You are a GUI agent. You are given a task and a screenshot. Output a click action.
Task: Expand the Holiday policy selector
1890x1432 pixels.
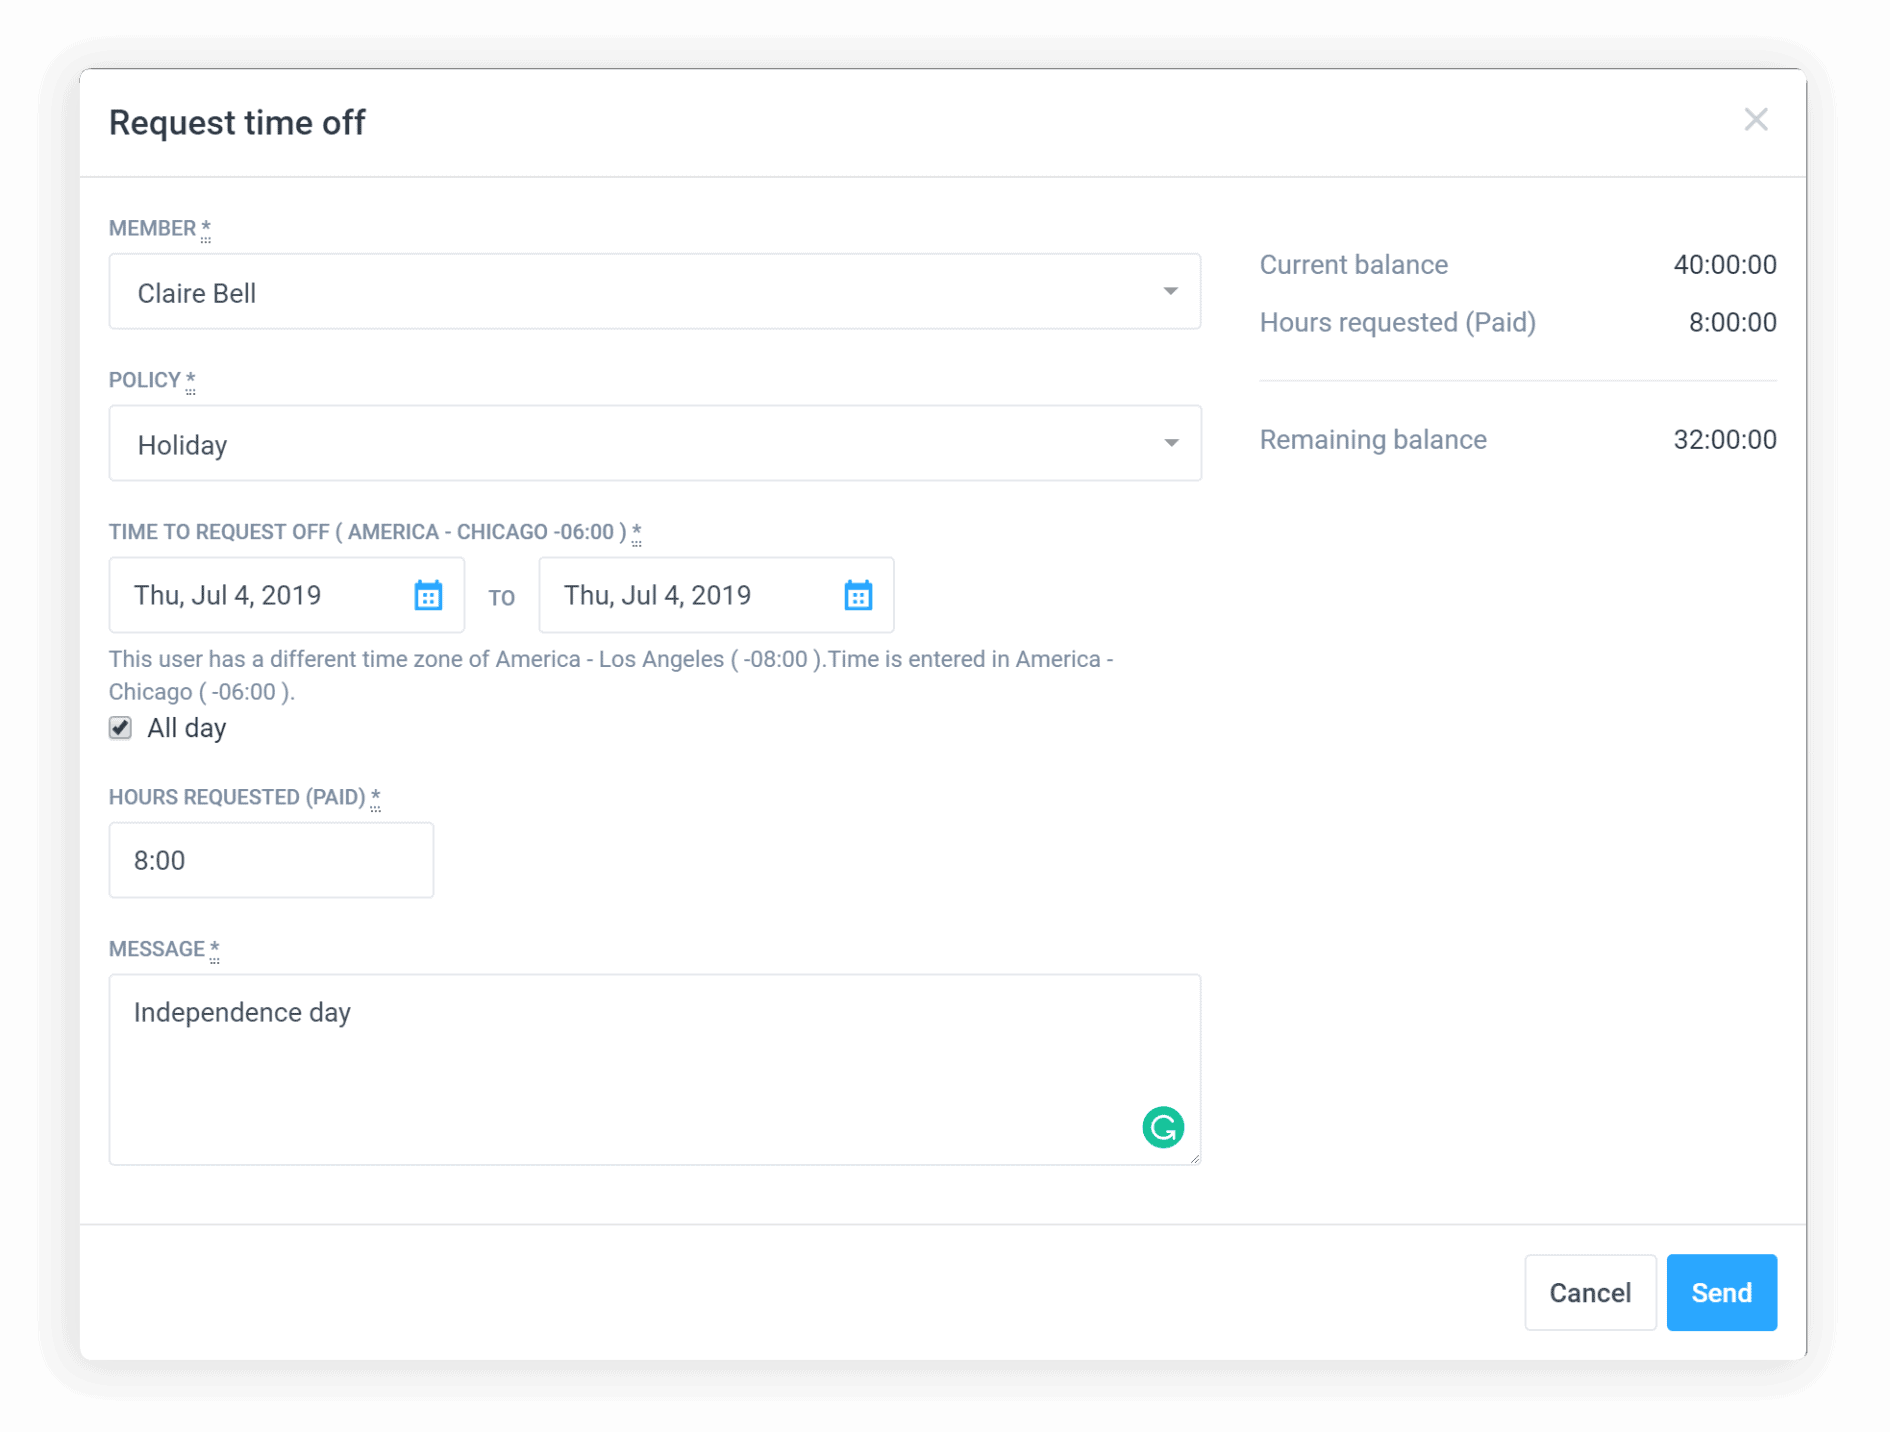click(x=1171, y=443)
